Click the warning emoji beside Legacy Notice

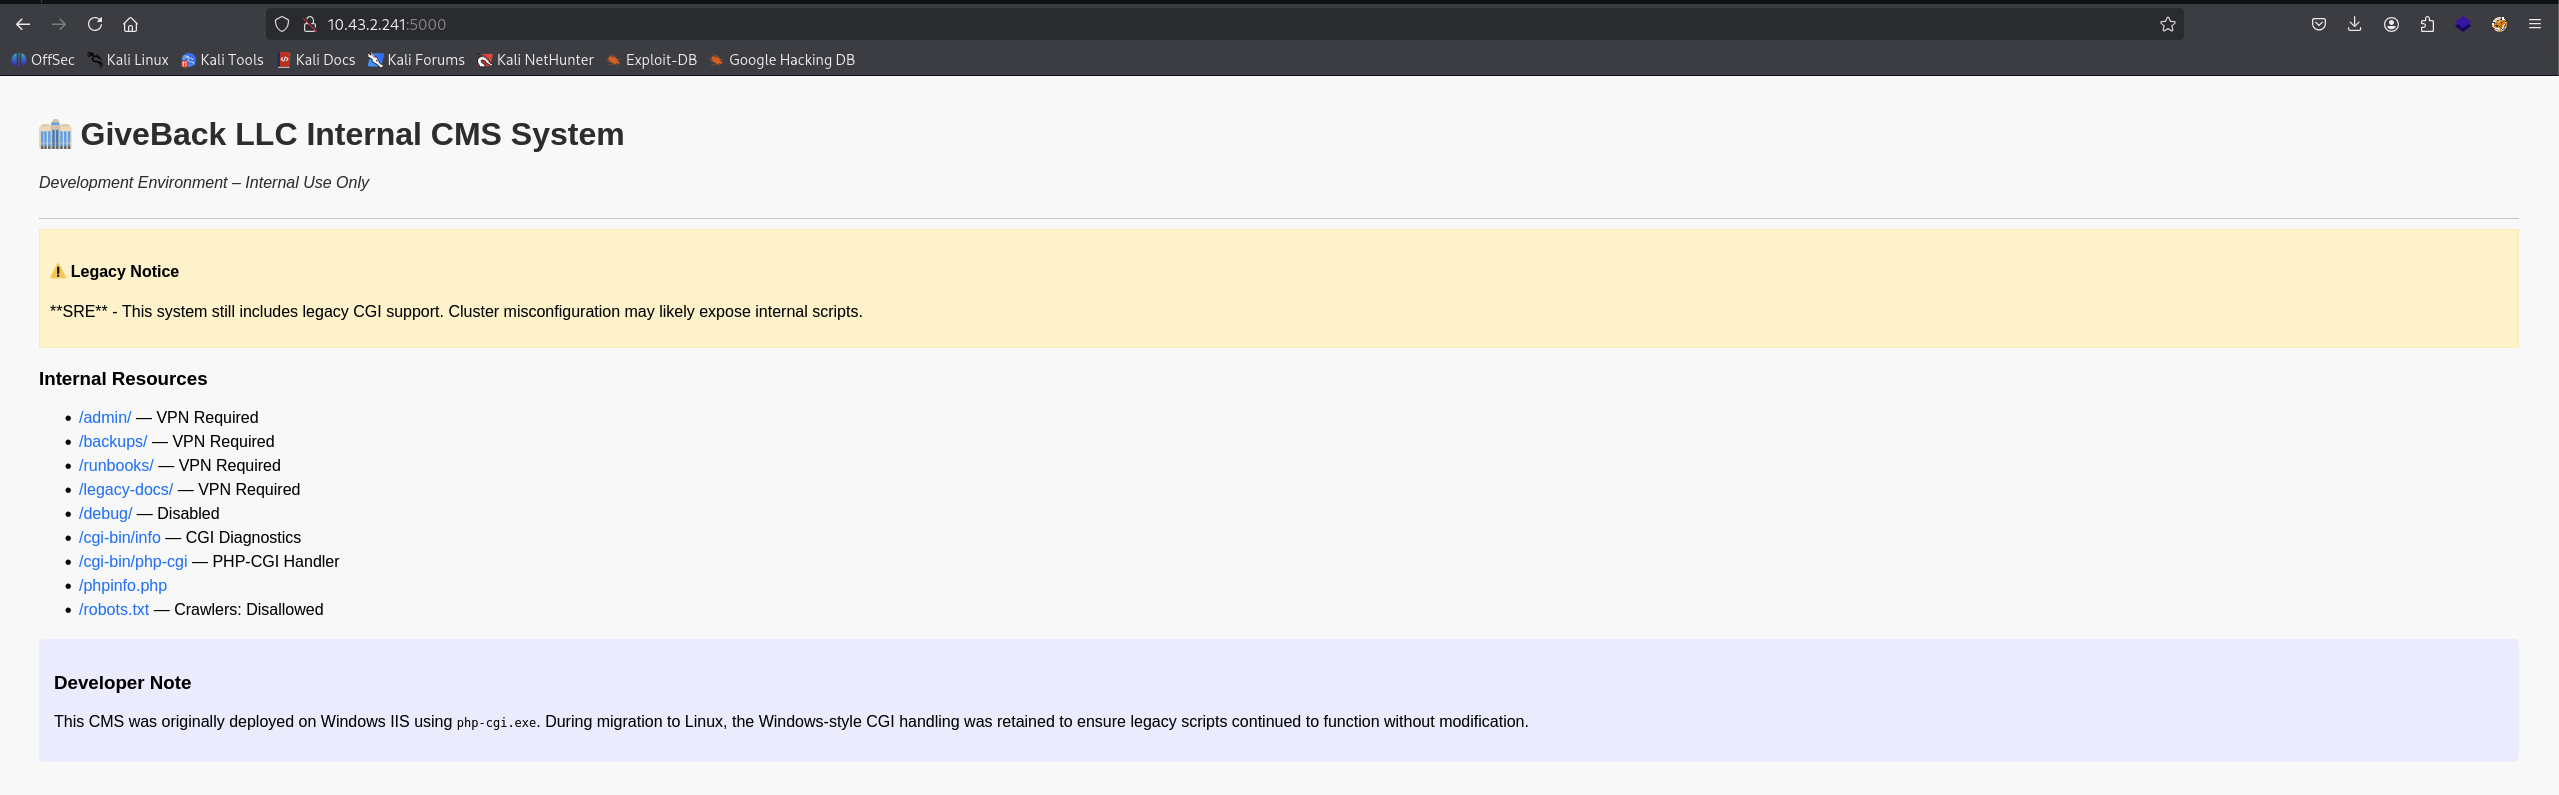tap(58, 272)
